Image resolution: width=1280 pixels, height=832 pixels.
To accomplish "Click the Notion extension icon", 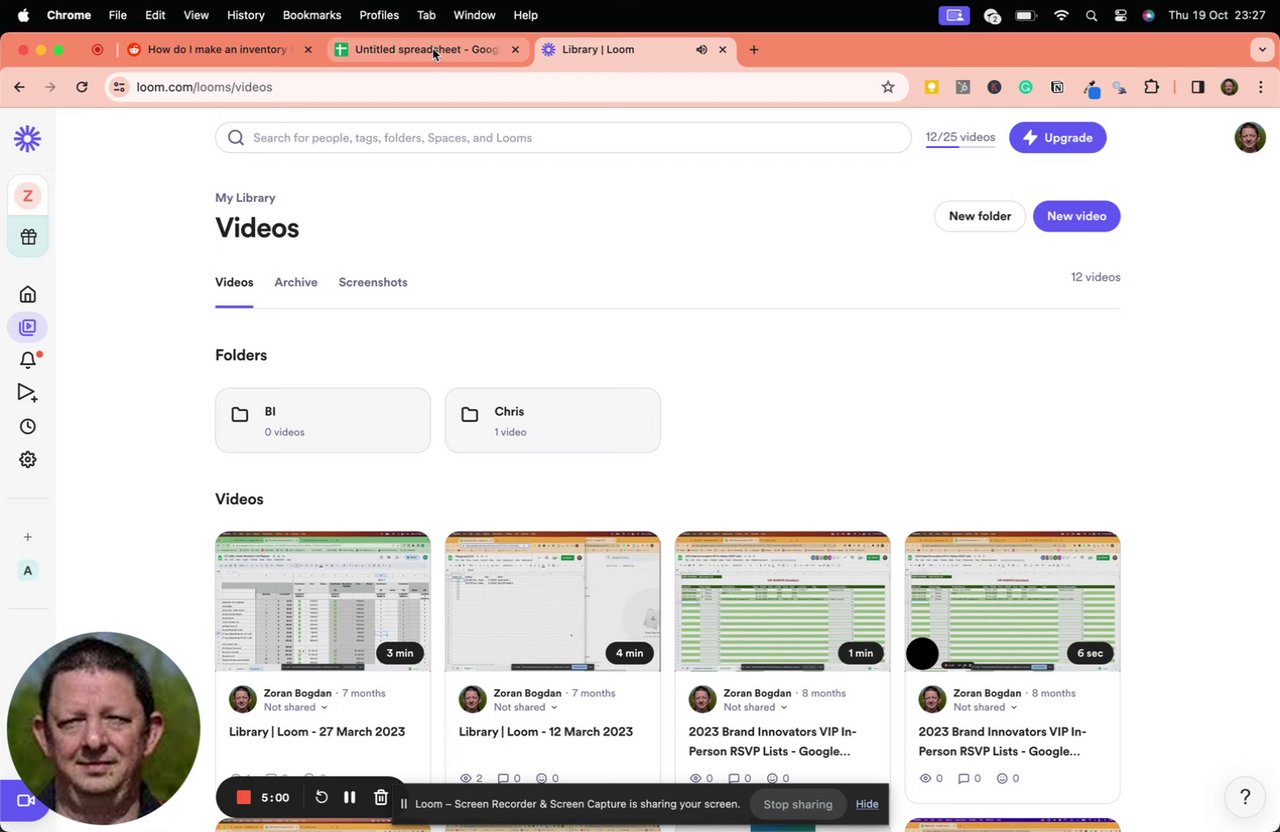I will point(1057,87).
